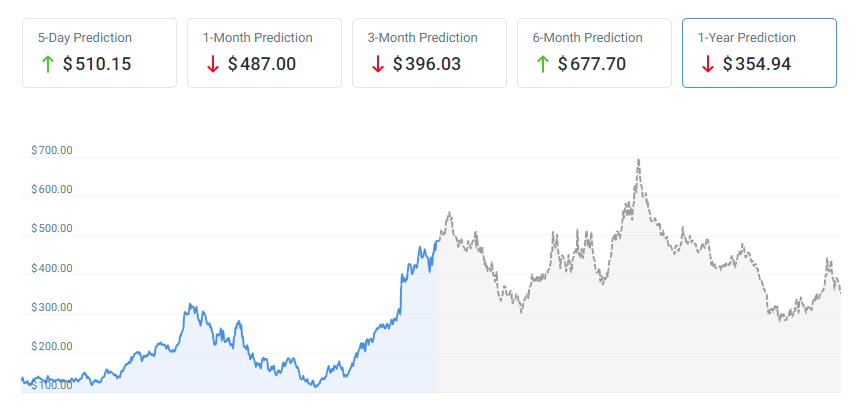Viewport: 859px width, 414px height.
Task: Select the 1-Month Prediction card
Action: 264,52
